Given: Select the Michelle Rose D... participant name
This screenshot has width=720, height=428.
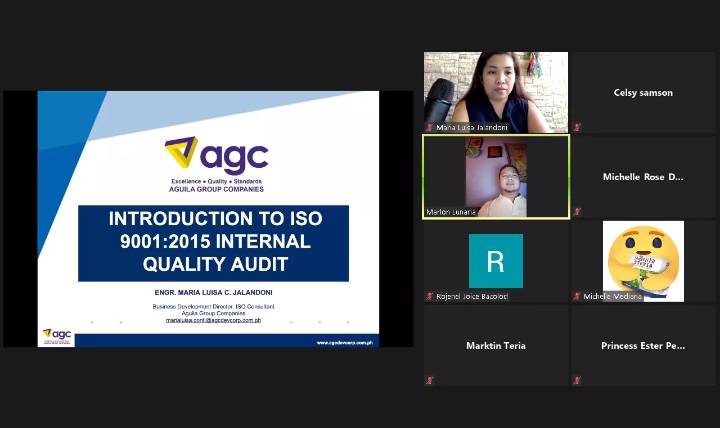Looking at the screenshot, I should tap(643, 177).
